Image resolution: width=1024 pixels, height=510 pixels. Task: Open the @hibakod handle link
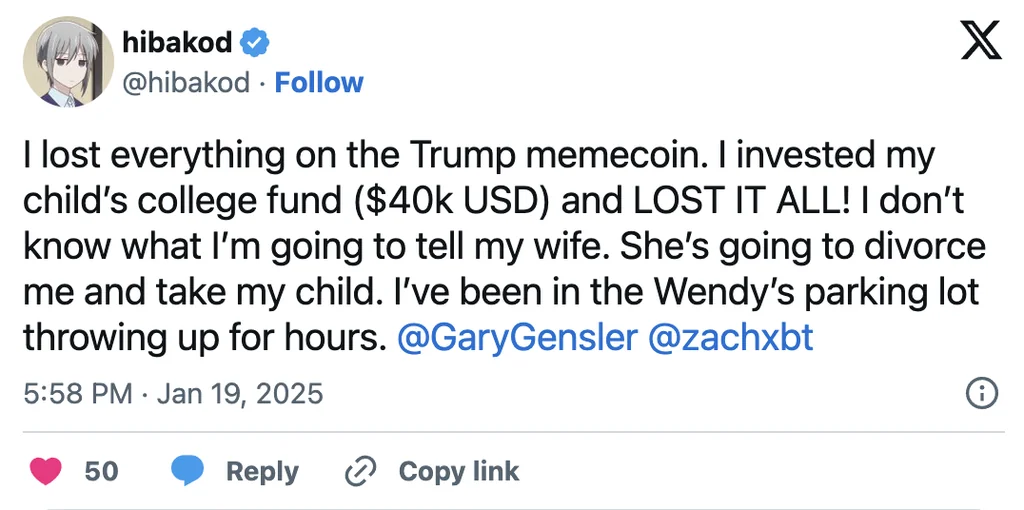click(x=185, y=82)
